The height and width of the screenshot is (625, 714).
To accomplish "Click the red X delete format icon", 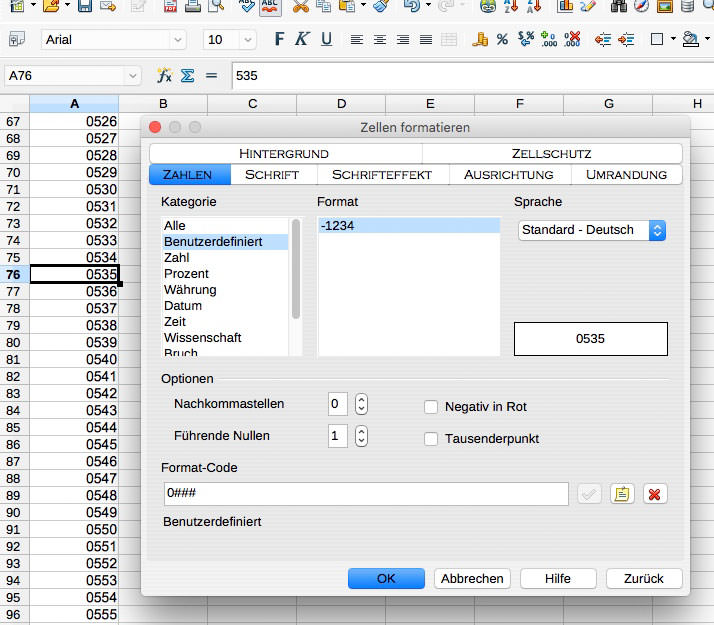I will [x=654, y=494].
